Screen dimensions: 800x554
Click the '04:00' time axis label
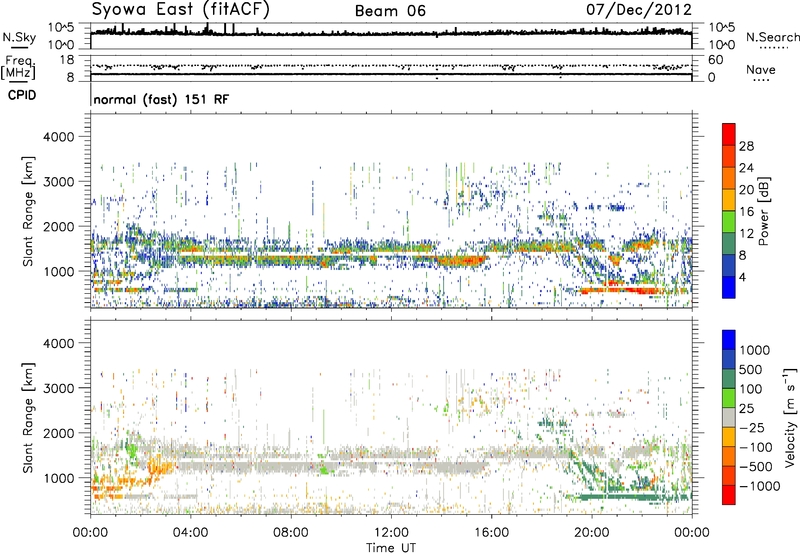[190, 533]
